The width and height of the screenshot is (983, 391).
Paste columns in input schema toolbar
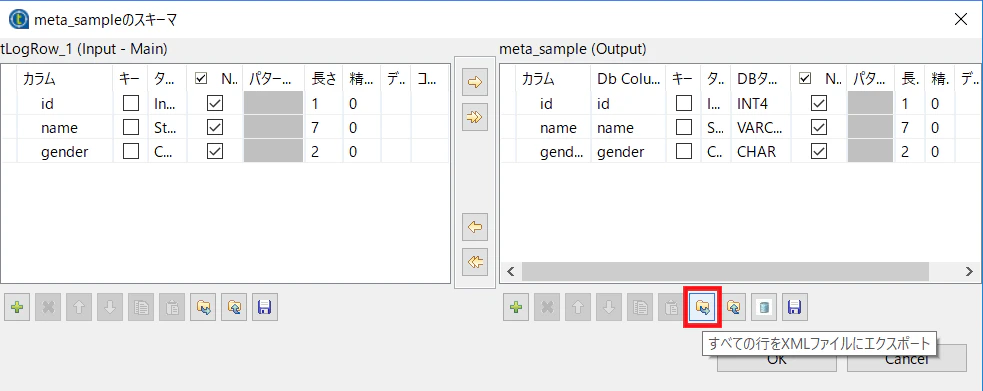[172, 308]
